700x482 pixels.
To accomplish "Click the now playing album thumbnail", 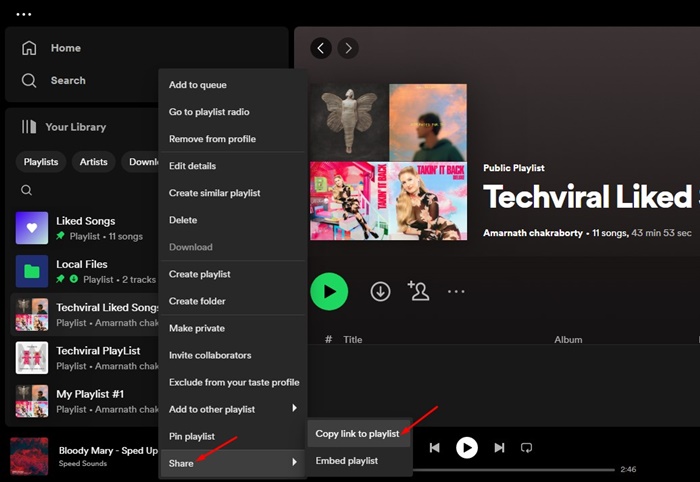I will click(x=29, y=456).
